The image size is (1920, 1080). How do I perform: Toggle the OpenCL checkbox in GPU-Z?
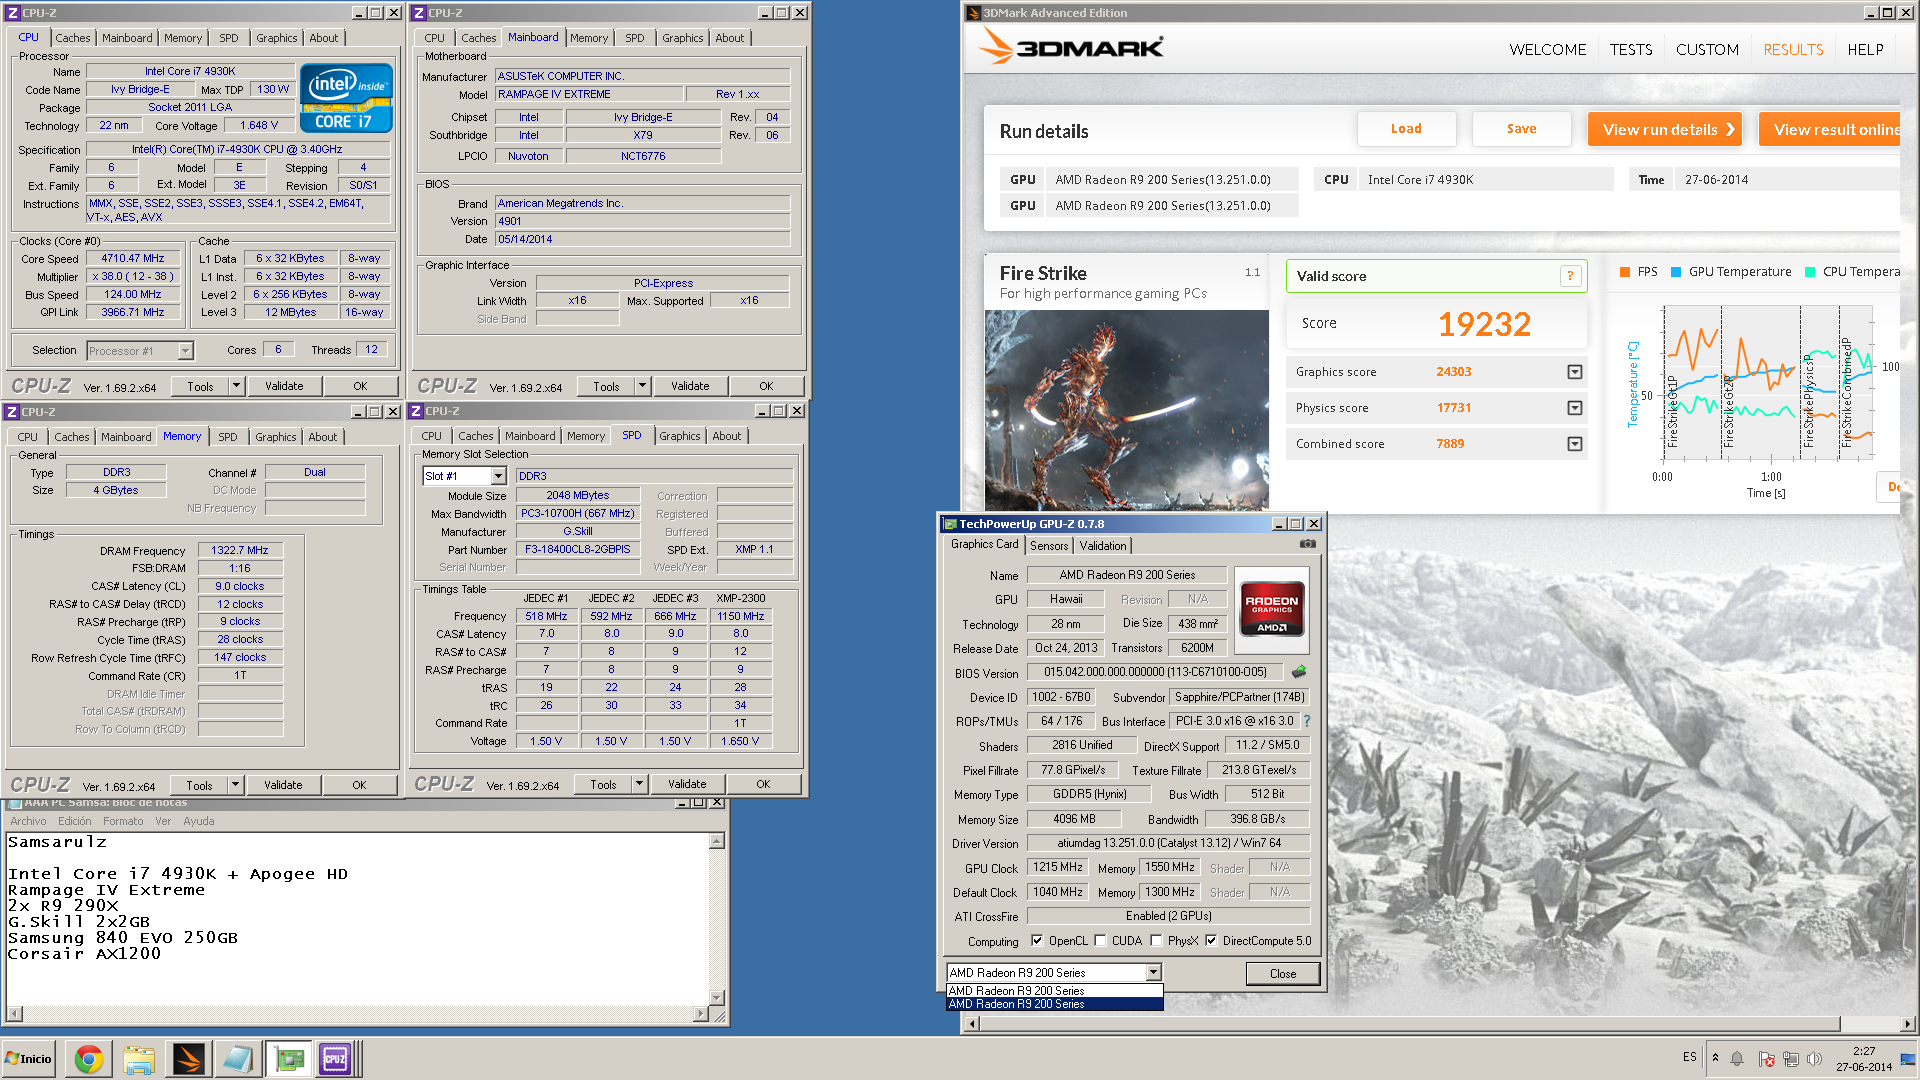[1037, 941]
